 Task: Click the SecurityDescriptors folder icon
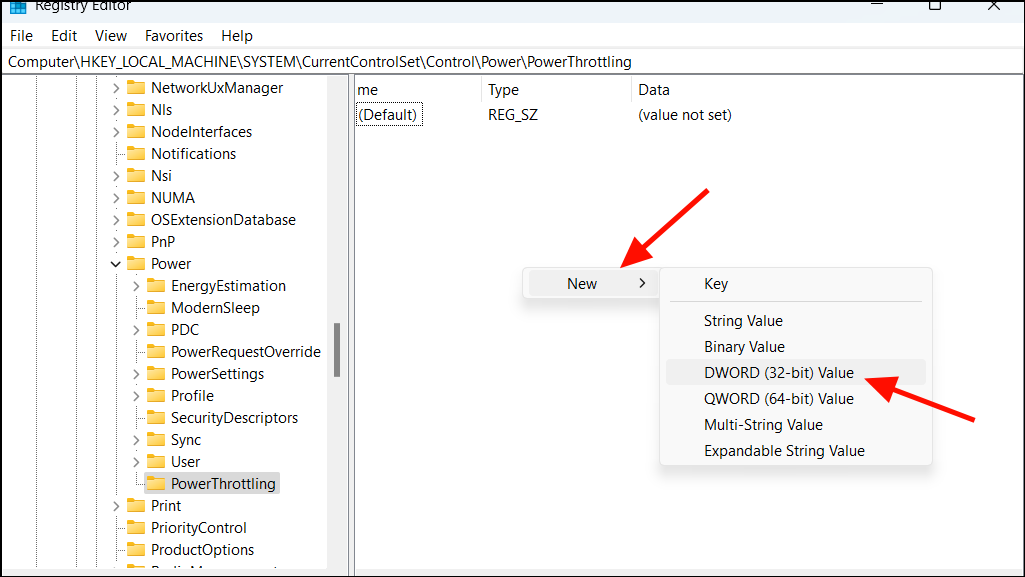tap(156, 418)
